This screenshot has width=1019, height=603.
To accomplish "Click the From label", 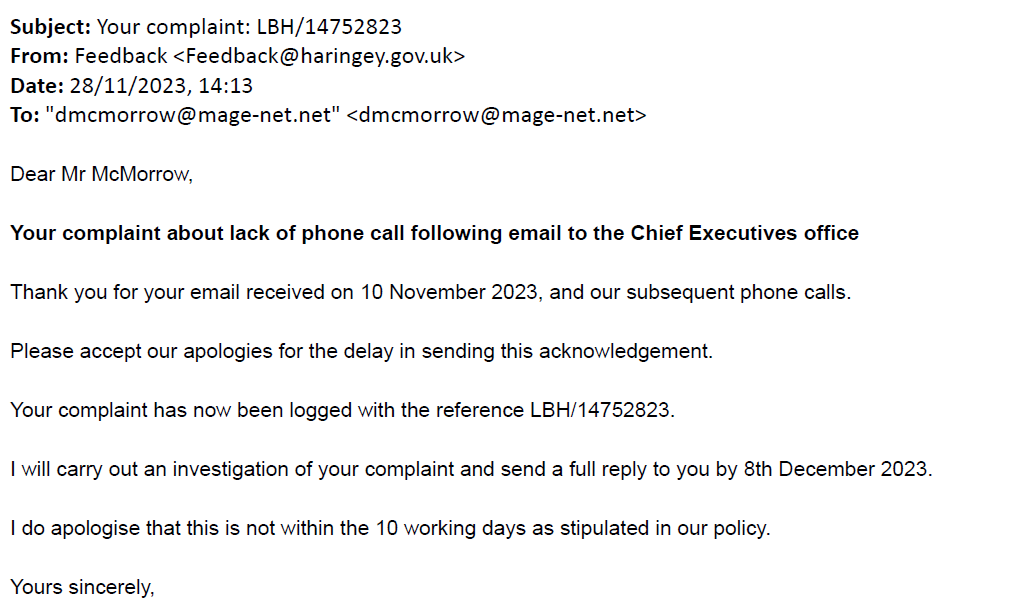I will click(x=40, y=56).
